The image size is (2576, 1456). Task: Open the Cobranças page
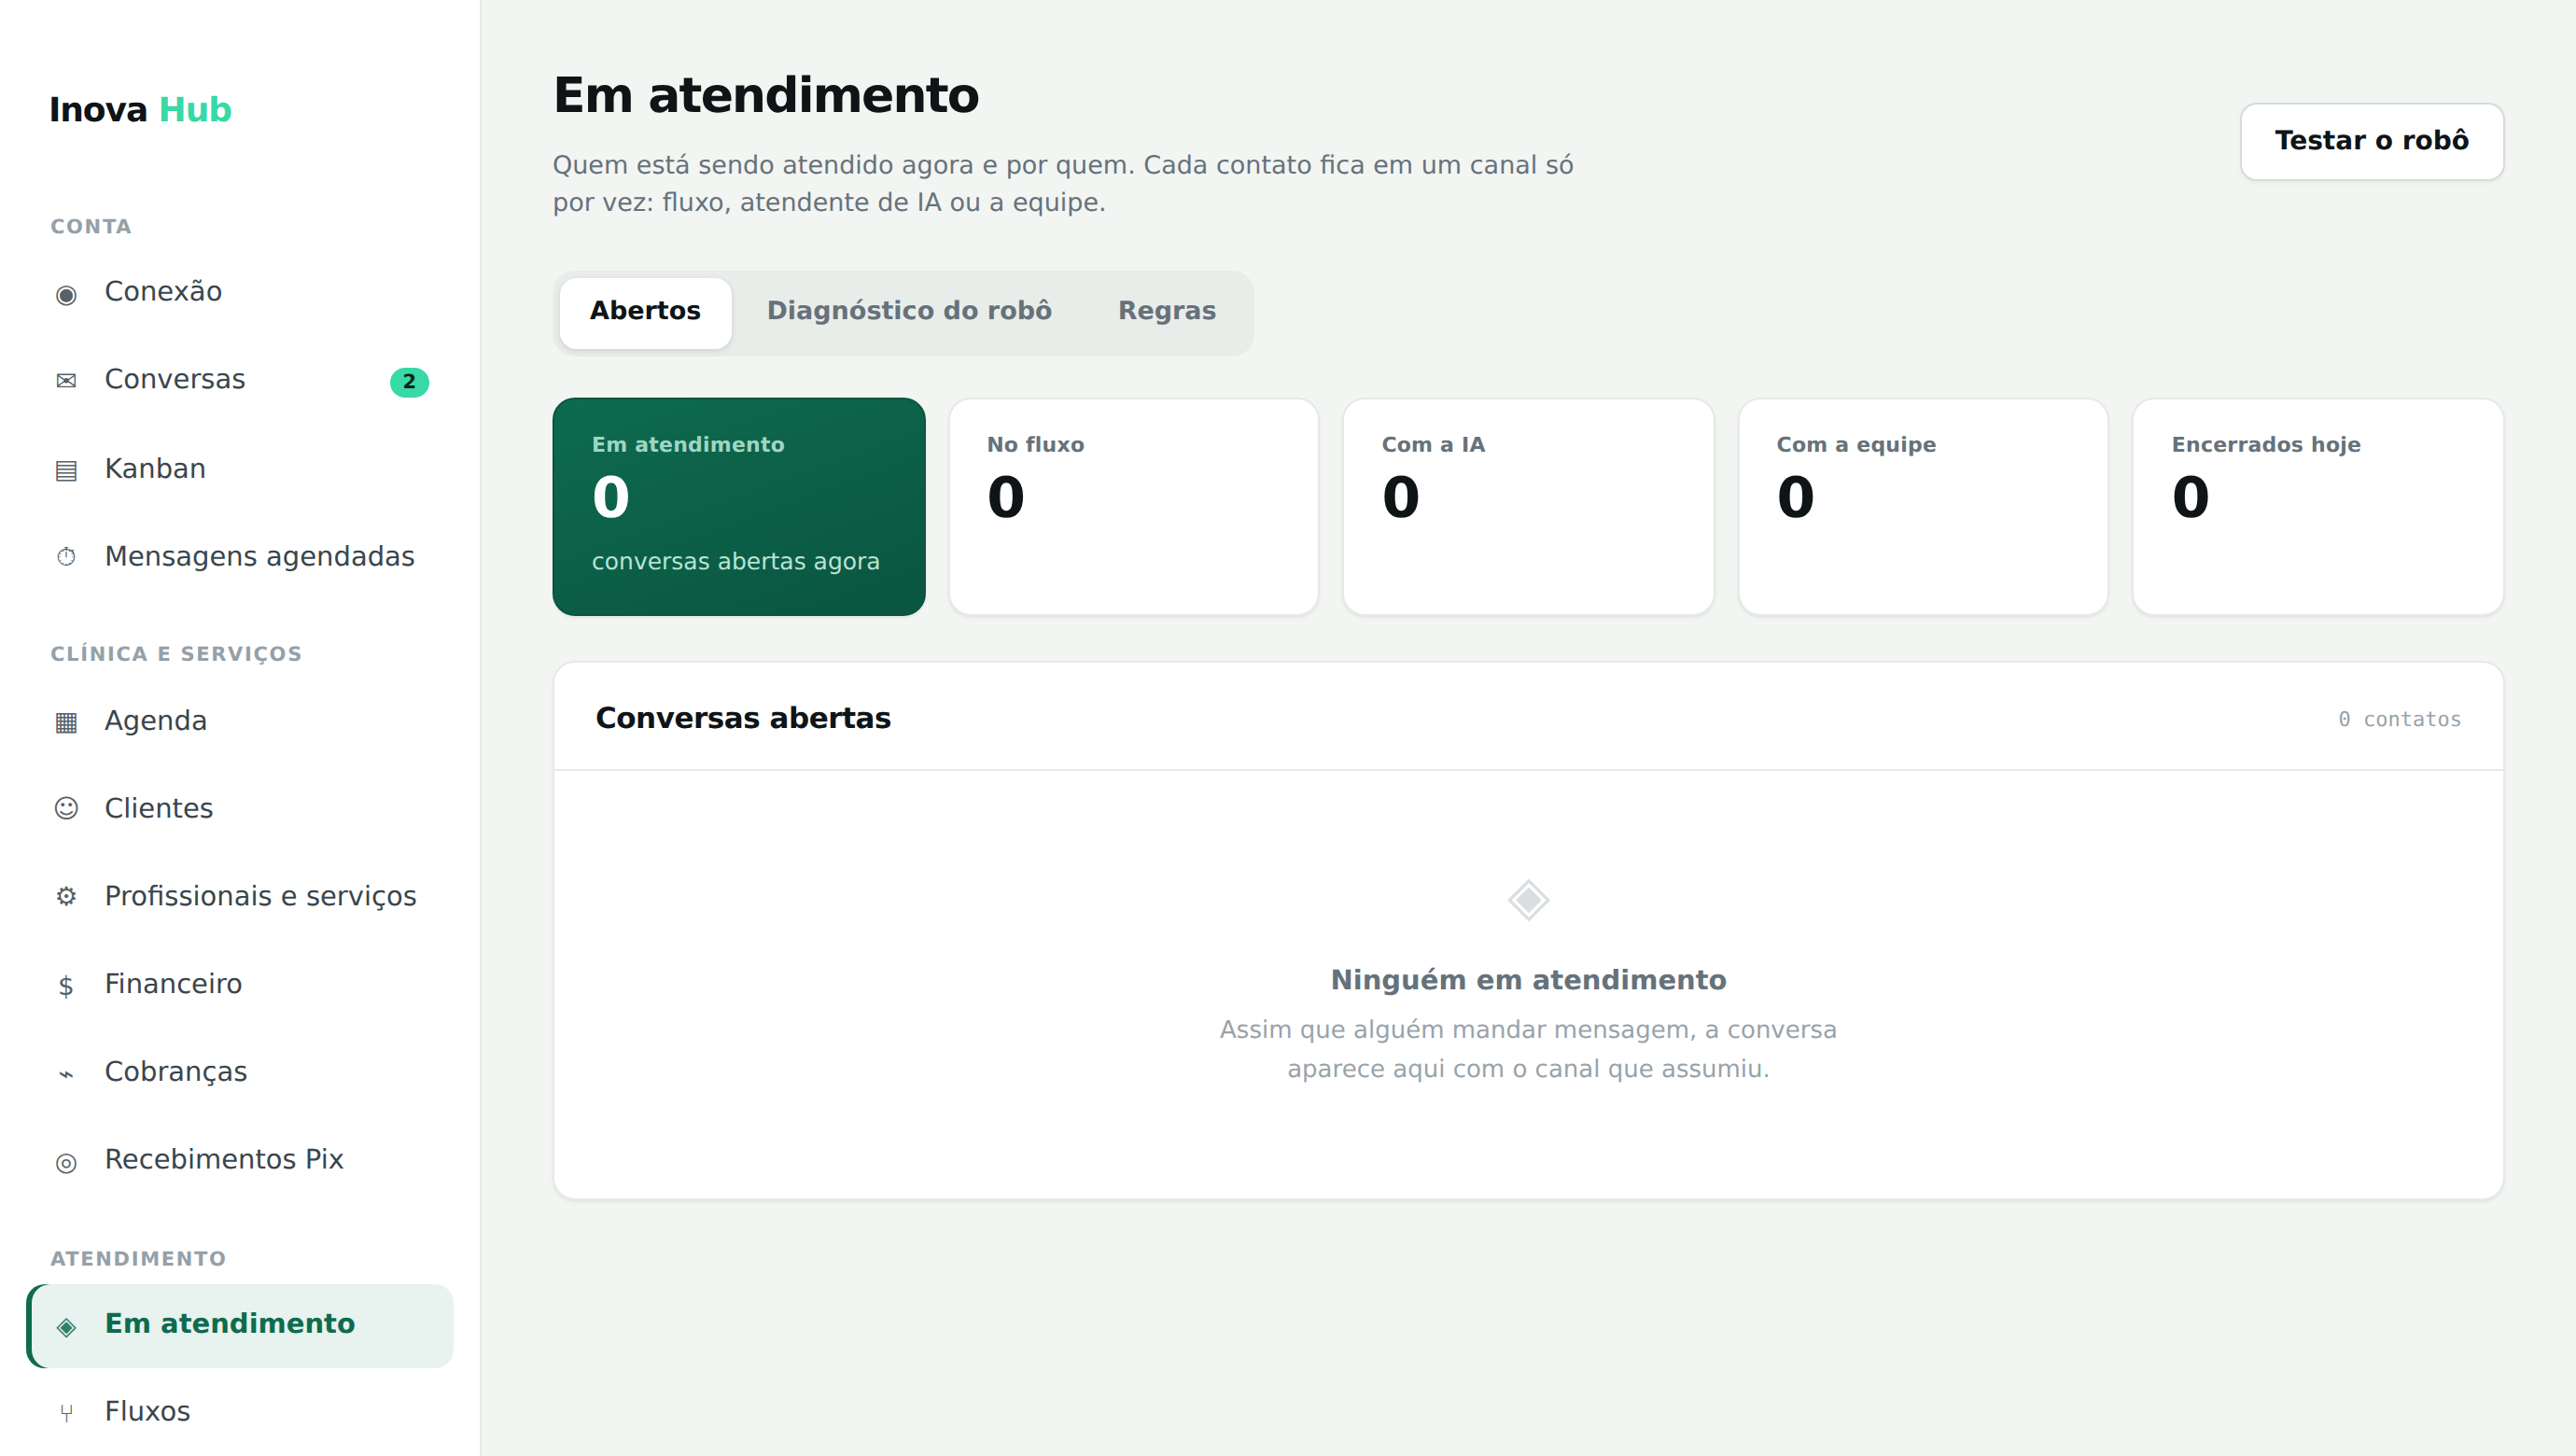tap(240, 1072)
